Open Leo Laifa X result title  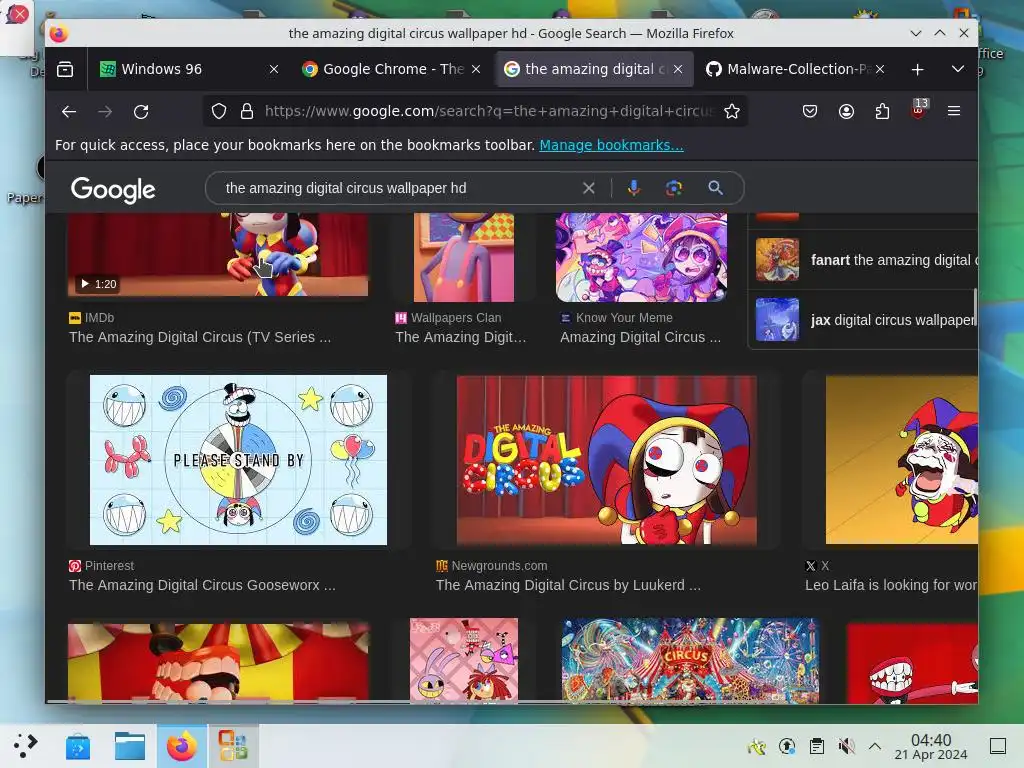click(x=891, y=585)
